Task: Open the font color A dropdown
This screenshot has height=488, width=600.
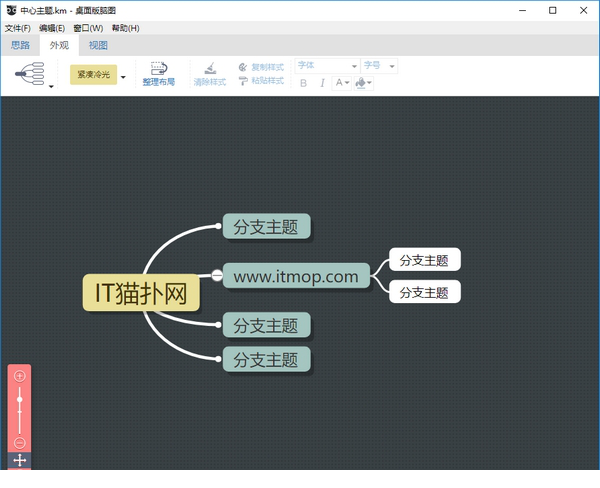Action: point(342,83)
